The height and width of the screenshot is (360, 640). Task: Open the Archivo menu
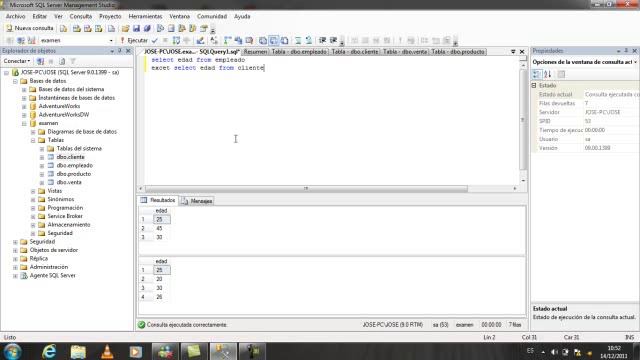tap(16, 17)
